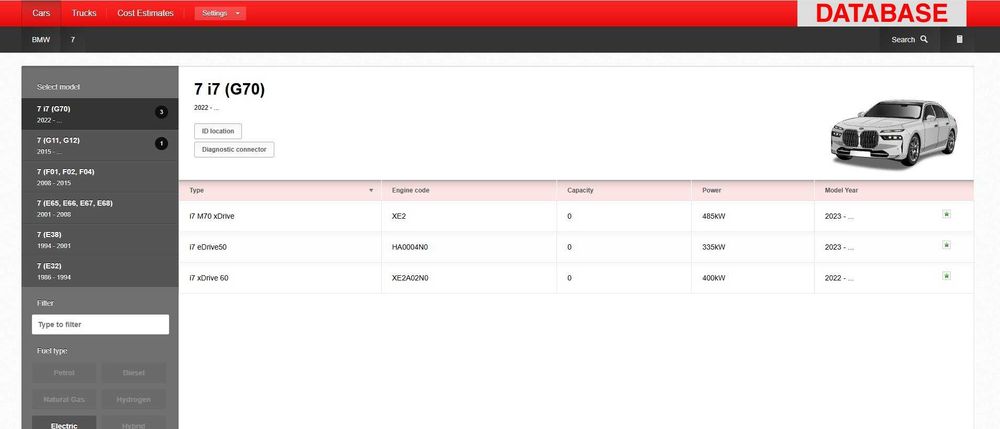Click the favorite star icon for i7 M70 xDrive
1000x429 pixels.
coord(946,214)
